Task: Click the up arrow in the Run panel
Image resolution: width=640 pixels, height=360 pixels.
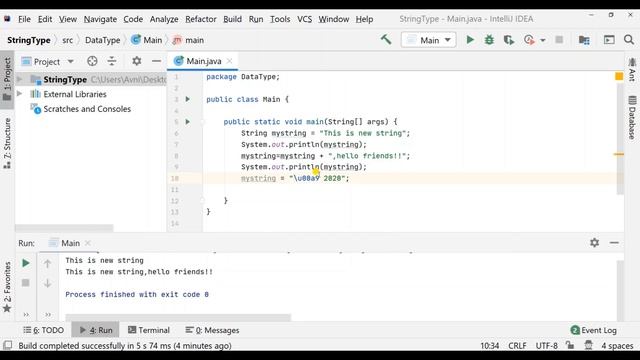Action: [47, 264]
